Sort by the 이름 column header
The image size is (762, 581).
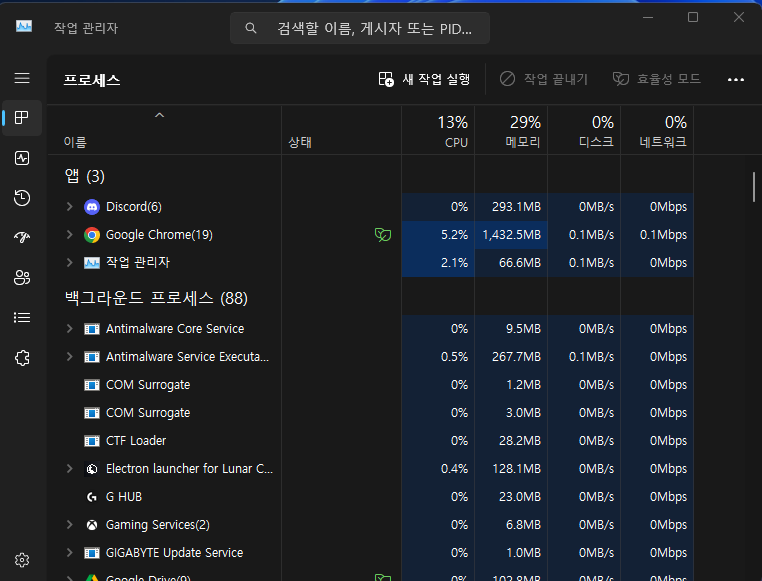pos(164,130)
